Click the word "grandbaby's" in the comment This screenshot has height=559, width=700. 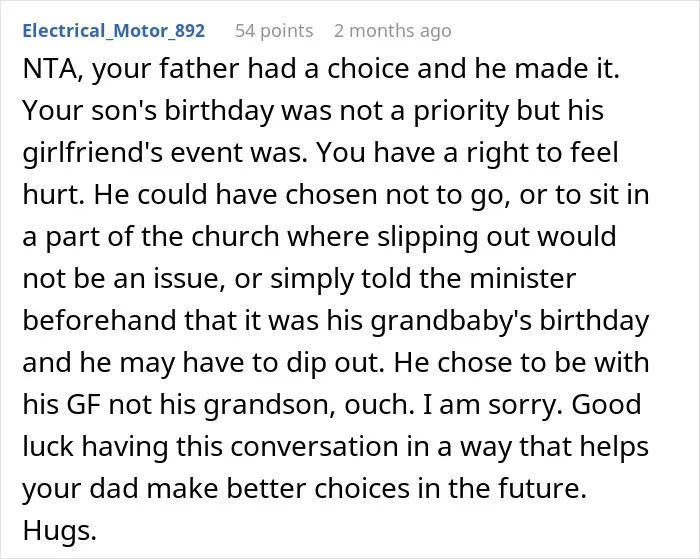coord(451,321)
